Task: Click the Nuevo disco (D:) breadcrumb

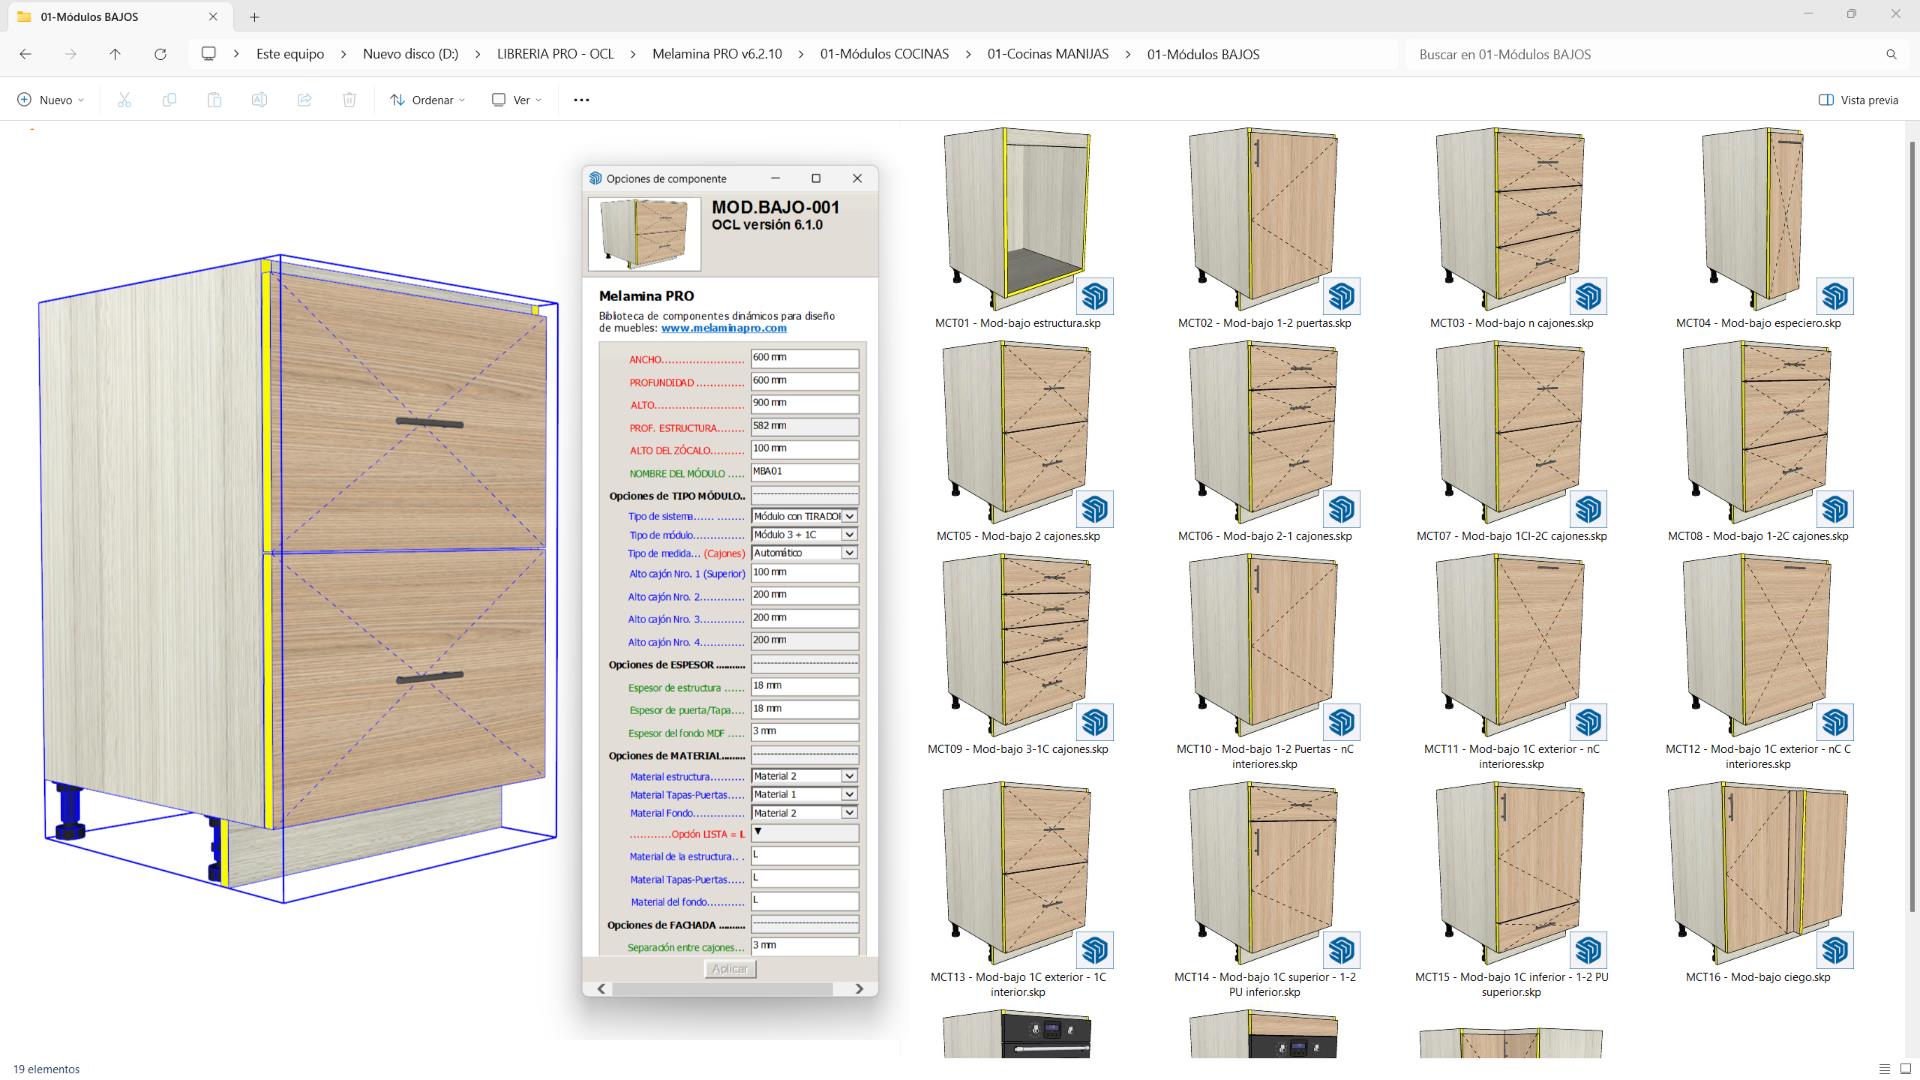Action: point(410,54)
